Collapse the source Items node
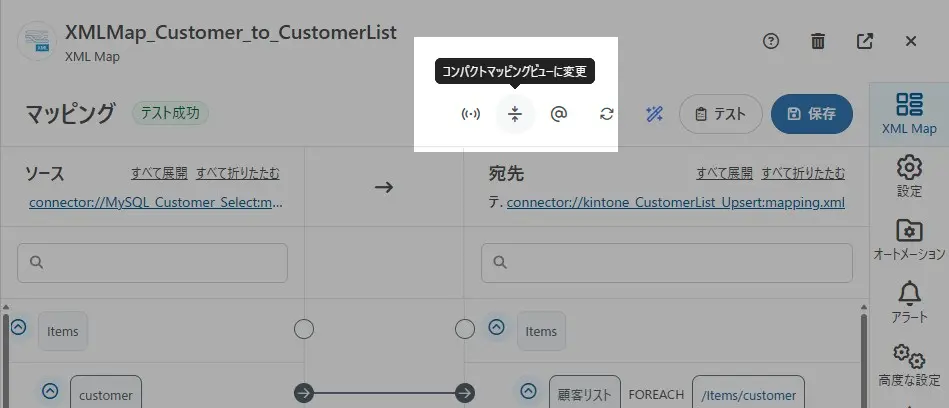The width and height of the screenshot is (949, 408). (x=19, y=327)
